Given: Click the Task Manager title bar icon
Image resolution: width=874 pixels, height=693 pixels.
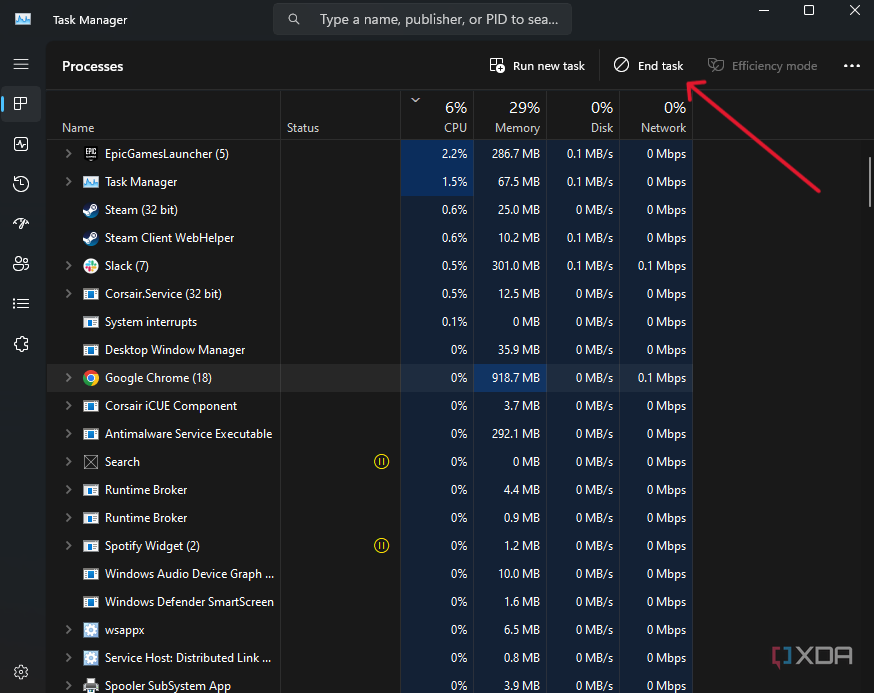Looking at the screenshot, I should click(x=23, y=20).
